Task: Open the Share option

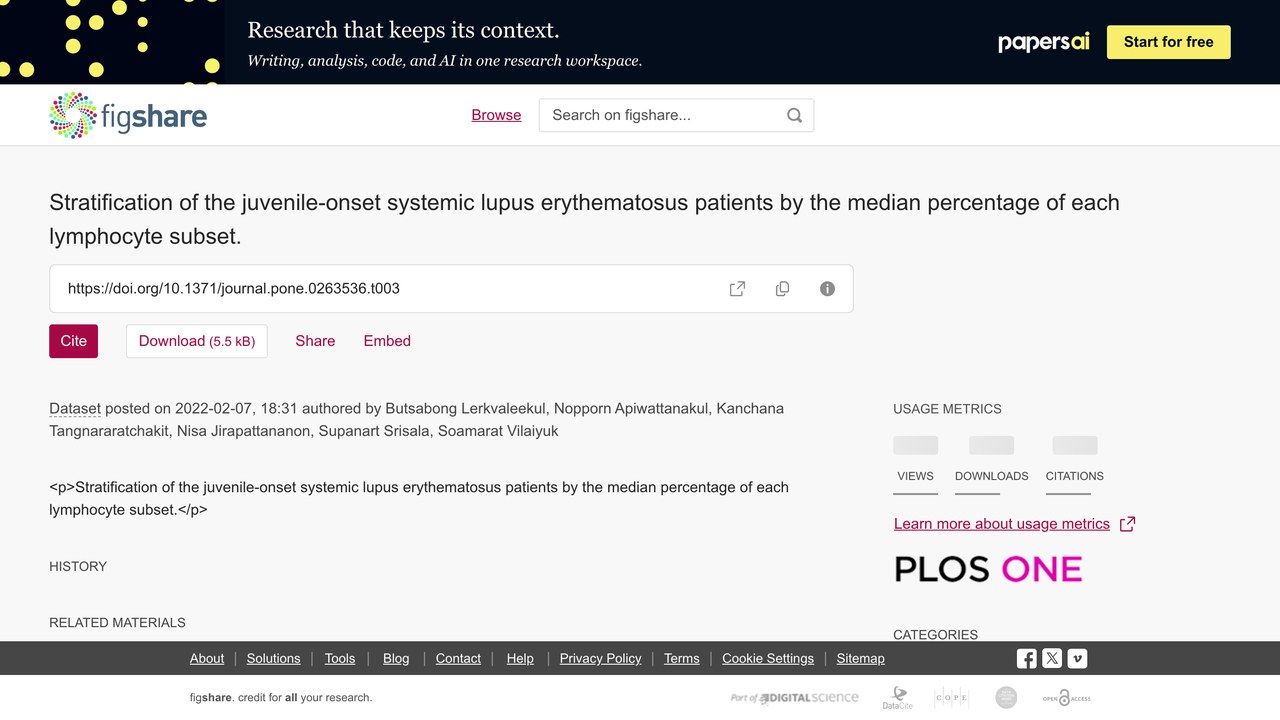Action: click(x=315, y=341)
